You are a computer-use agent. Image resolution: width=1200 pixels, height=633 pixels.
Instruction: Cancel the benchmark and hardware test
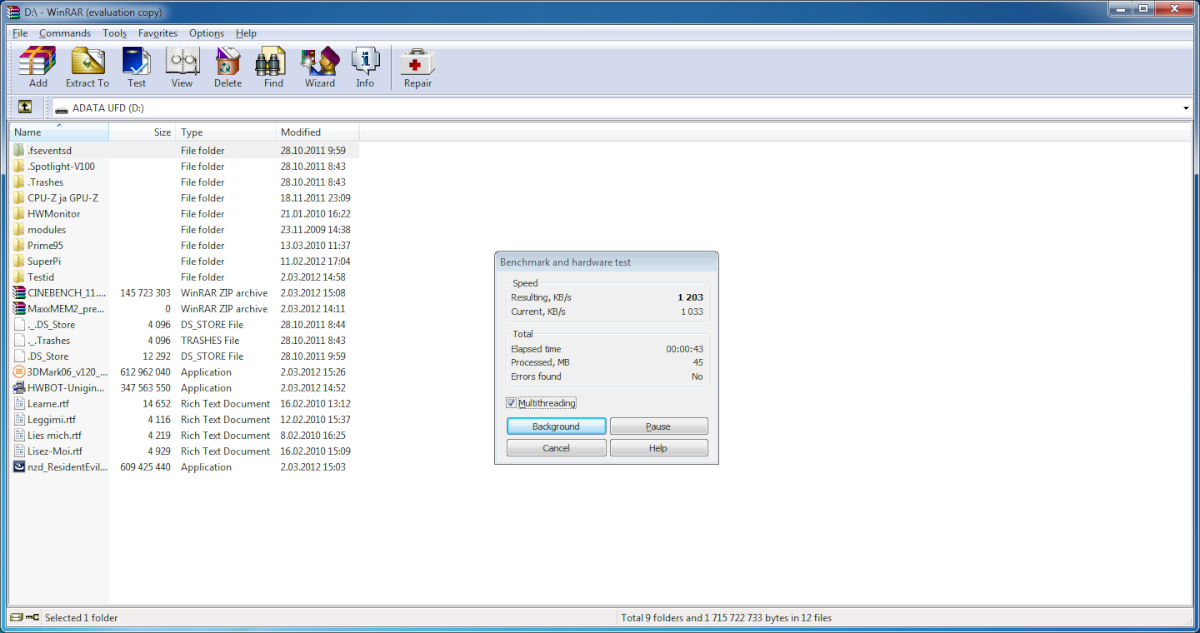(556, 448)
